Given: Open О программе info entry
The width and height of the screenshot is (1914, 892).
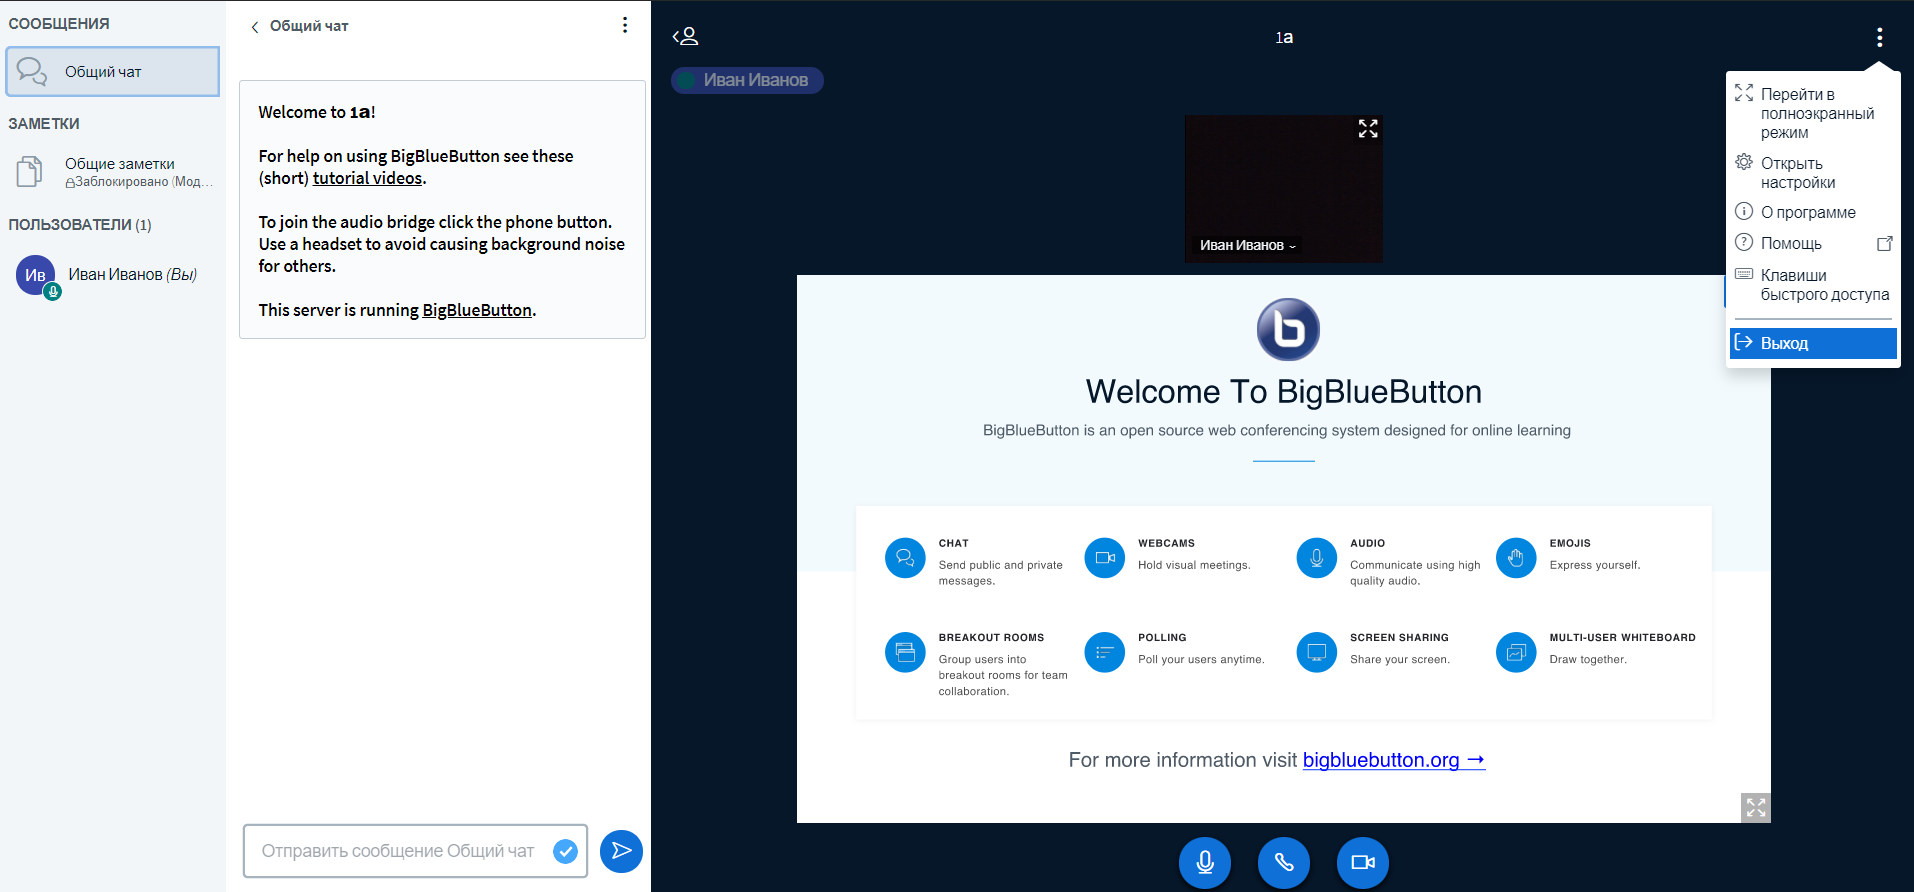Looking at the screenshot, I should tap(1808, 212).
